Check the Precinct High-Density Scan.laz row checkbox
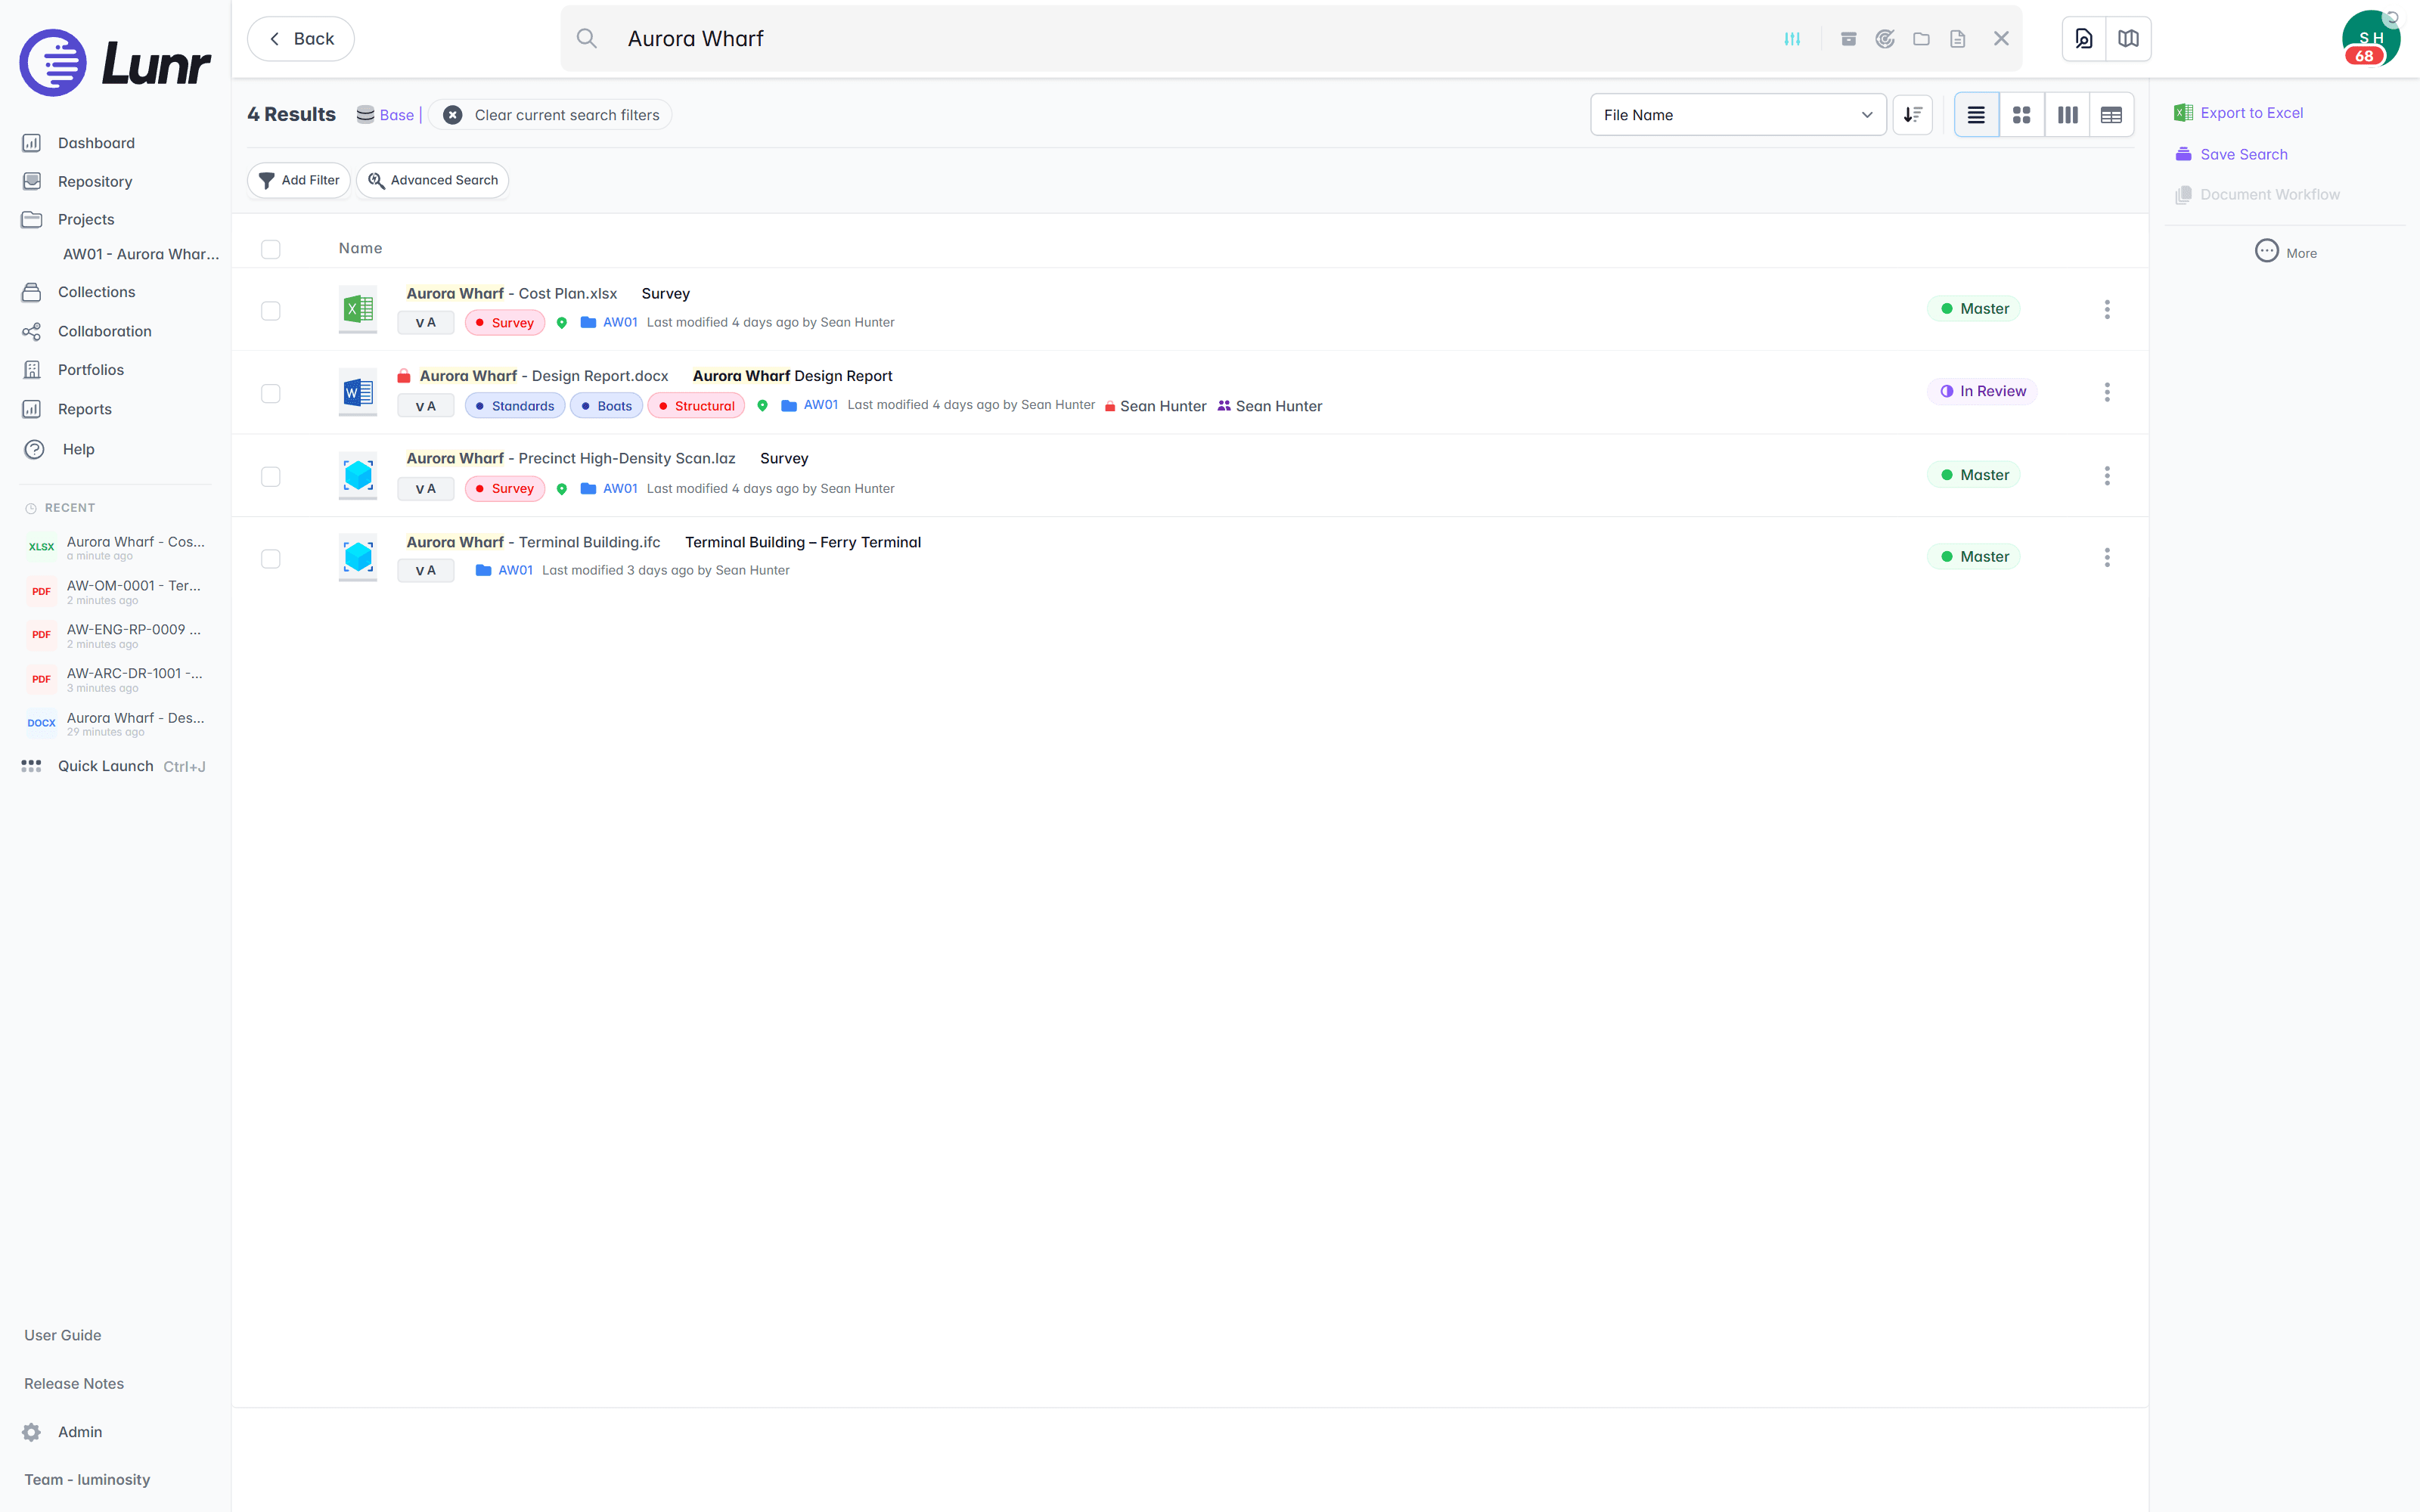 (270, 476)
